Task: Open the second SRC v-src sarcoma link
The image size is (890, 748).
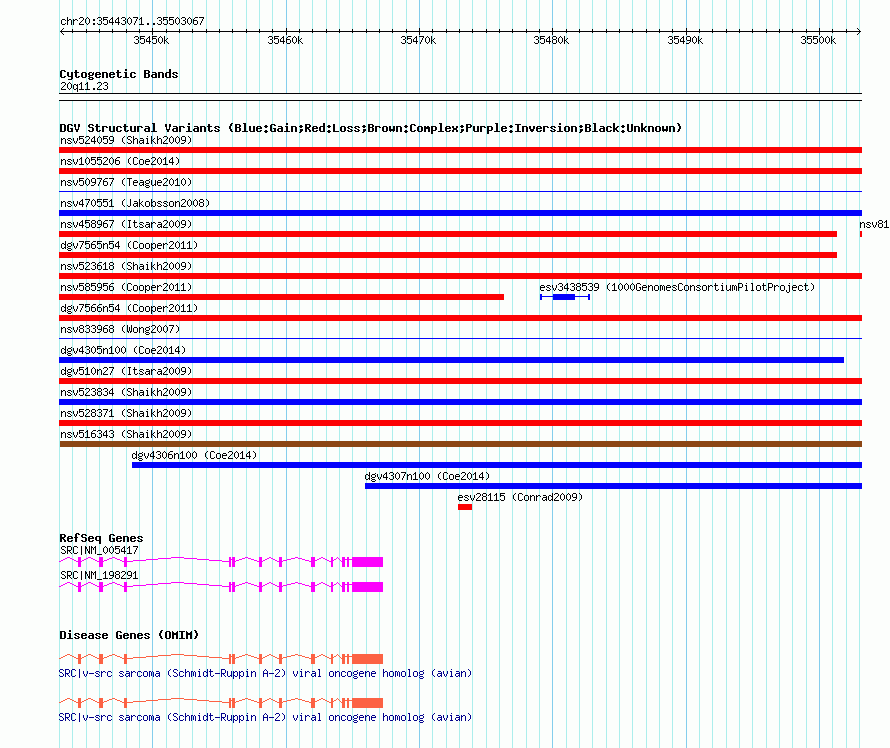Action: point(265,717)
